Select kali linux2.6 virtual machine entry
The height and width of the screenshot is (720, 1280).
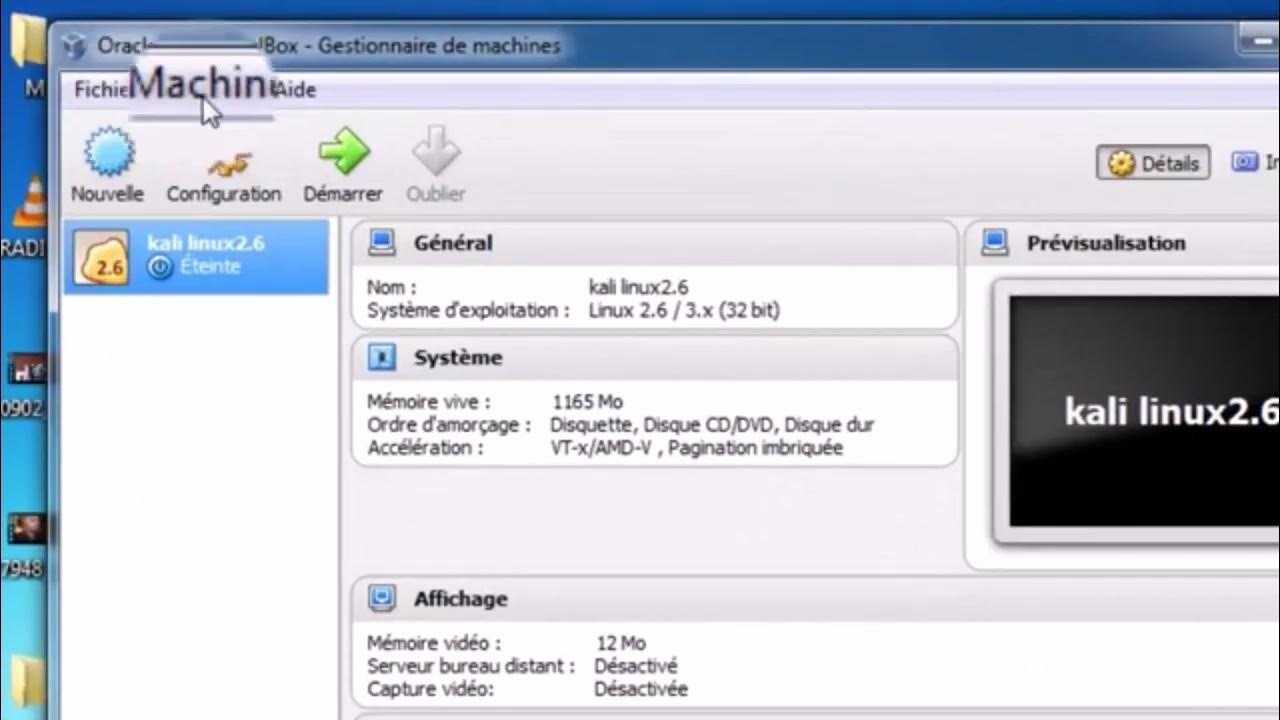pos(196,256)
